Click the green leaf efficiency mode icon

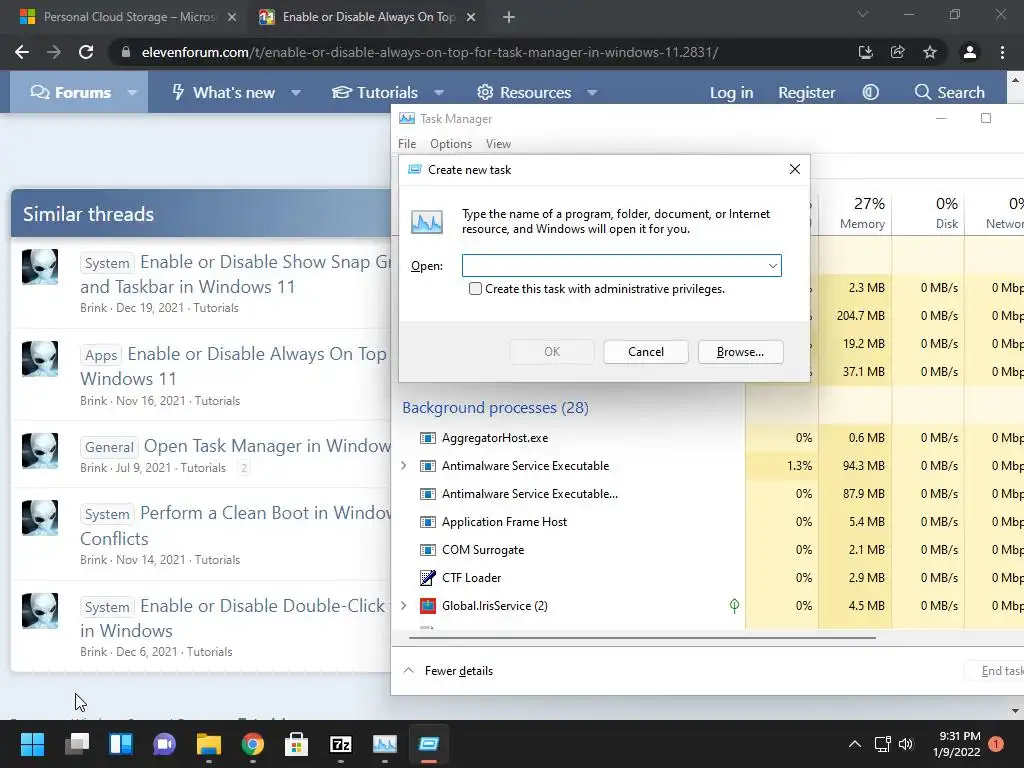(734, 606)
